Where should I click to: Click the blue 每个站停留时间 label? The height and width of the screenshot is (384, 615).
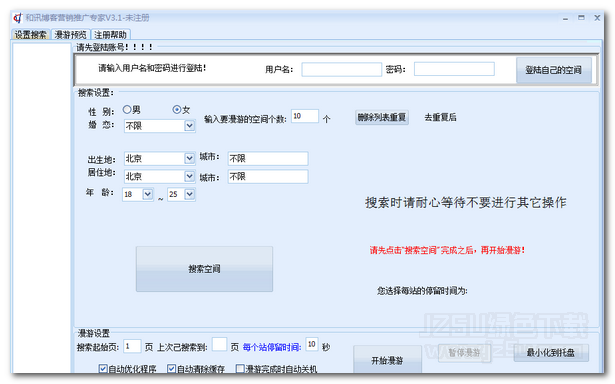272,347
